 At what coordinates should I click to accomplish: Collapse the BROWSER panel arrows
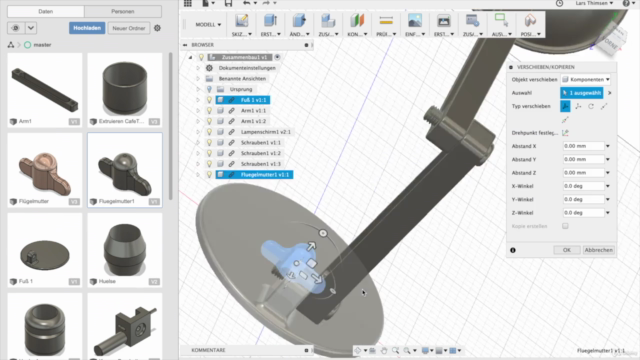click(x=185, y=45)
